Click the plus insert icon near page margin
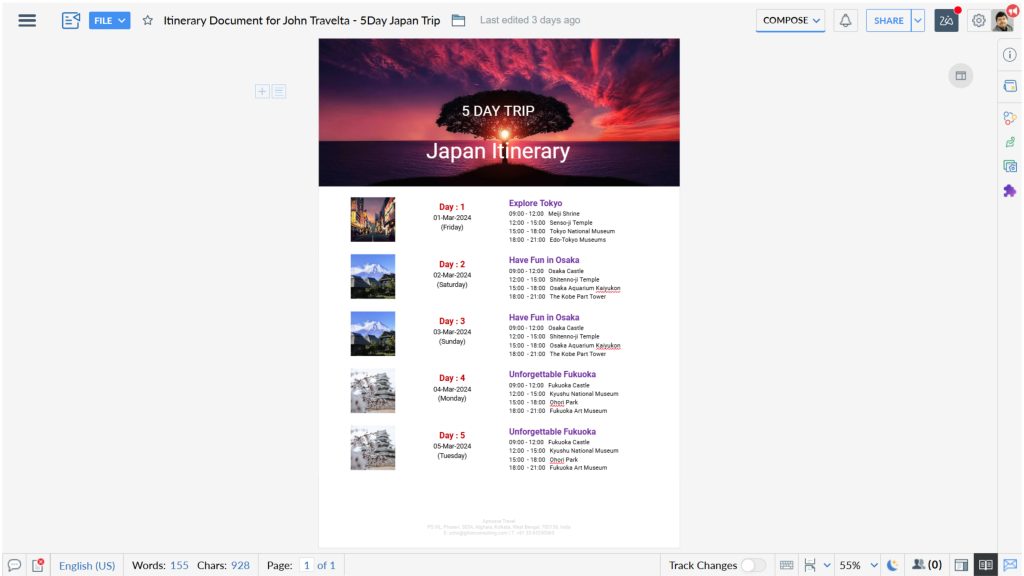The image size is (1024, 576). pyautogui.click(x=262, y=91)
